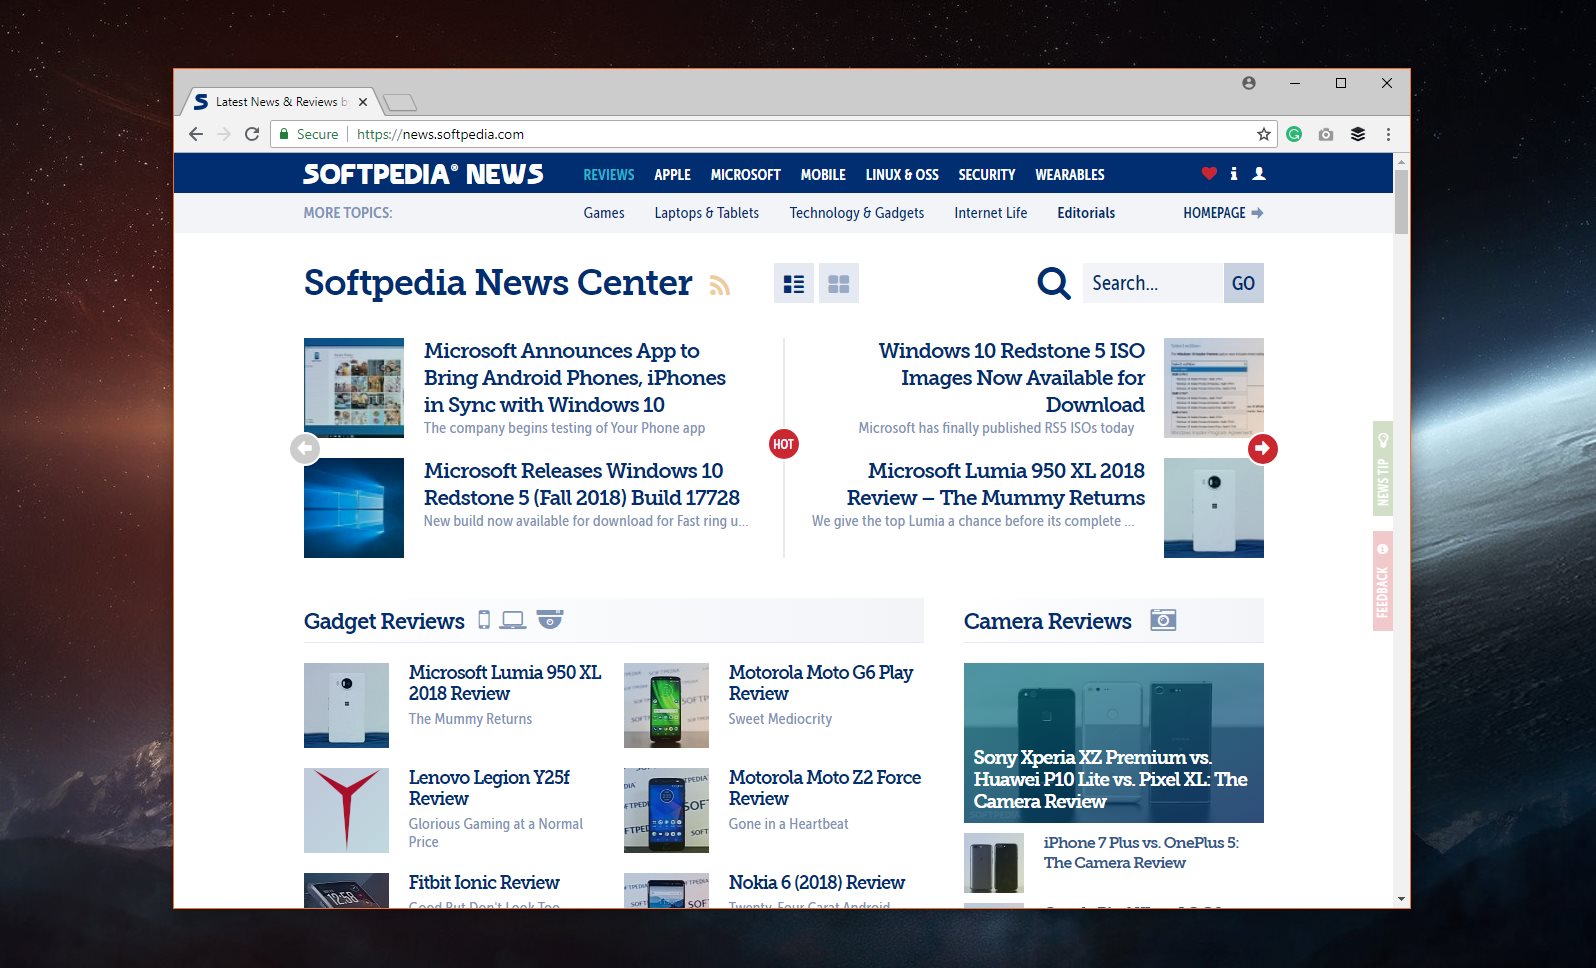Open the LINUX & OSS section
The height and width of the screenshot is (968, 1596).
[901, 175]
